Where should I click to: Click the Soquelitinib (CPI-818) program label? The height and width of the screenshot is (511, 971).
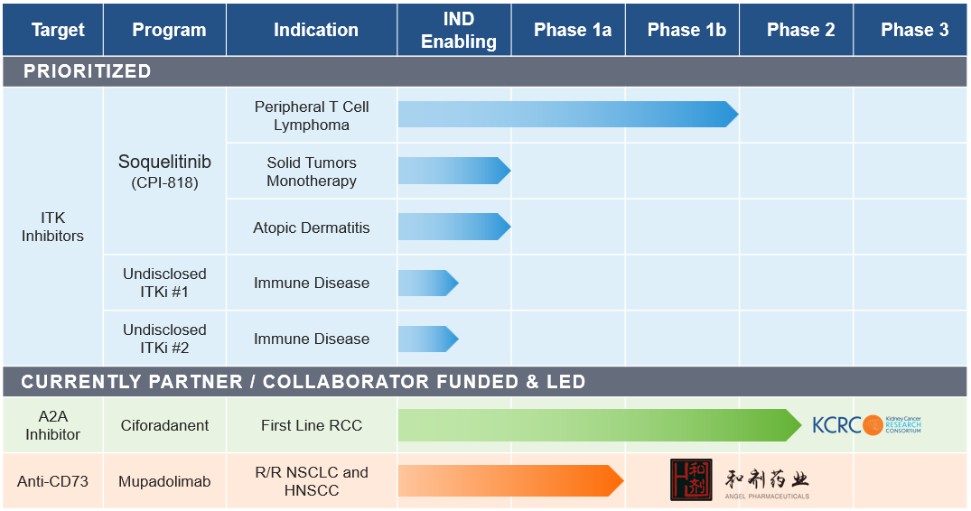165,171
